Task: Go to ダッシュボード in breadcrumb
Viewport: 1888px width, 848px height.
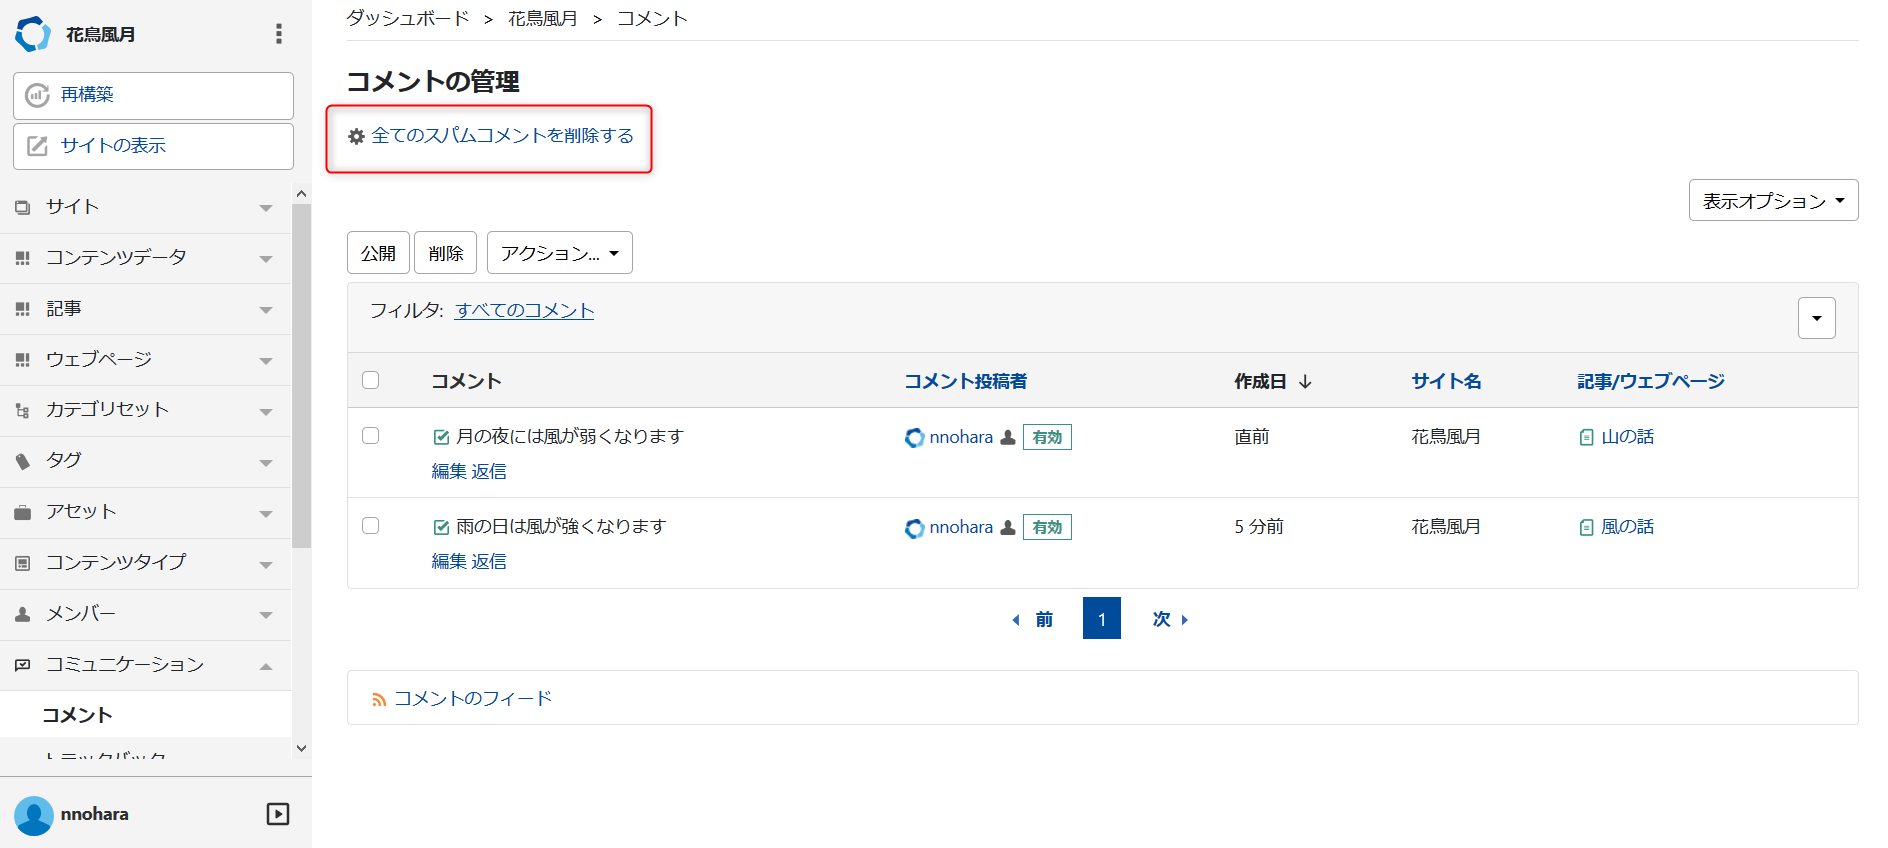Action: pos(408,18)
